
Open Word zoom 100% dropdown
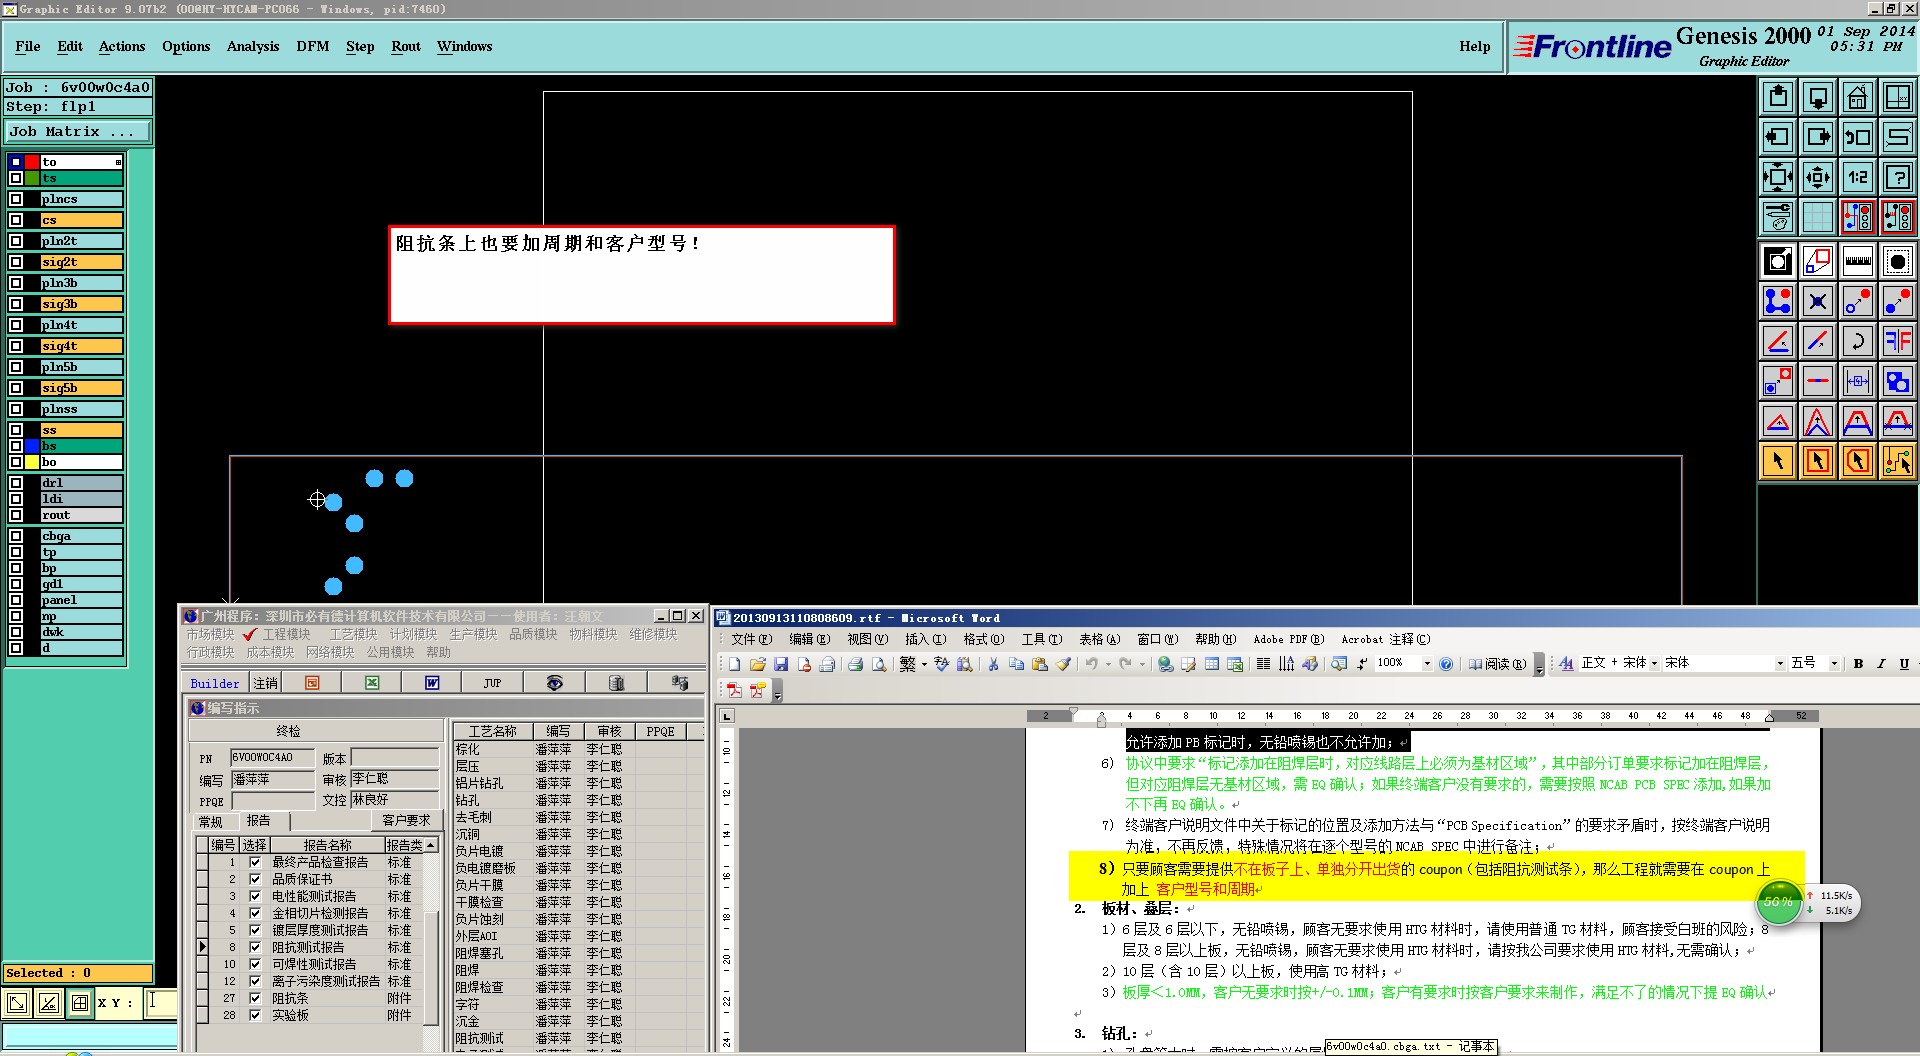(1427, 664)
